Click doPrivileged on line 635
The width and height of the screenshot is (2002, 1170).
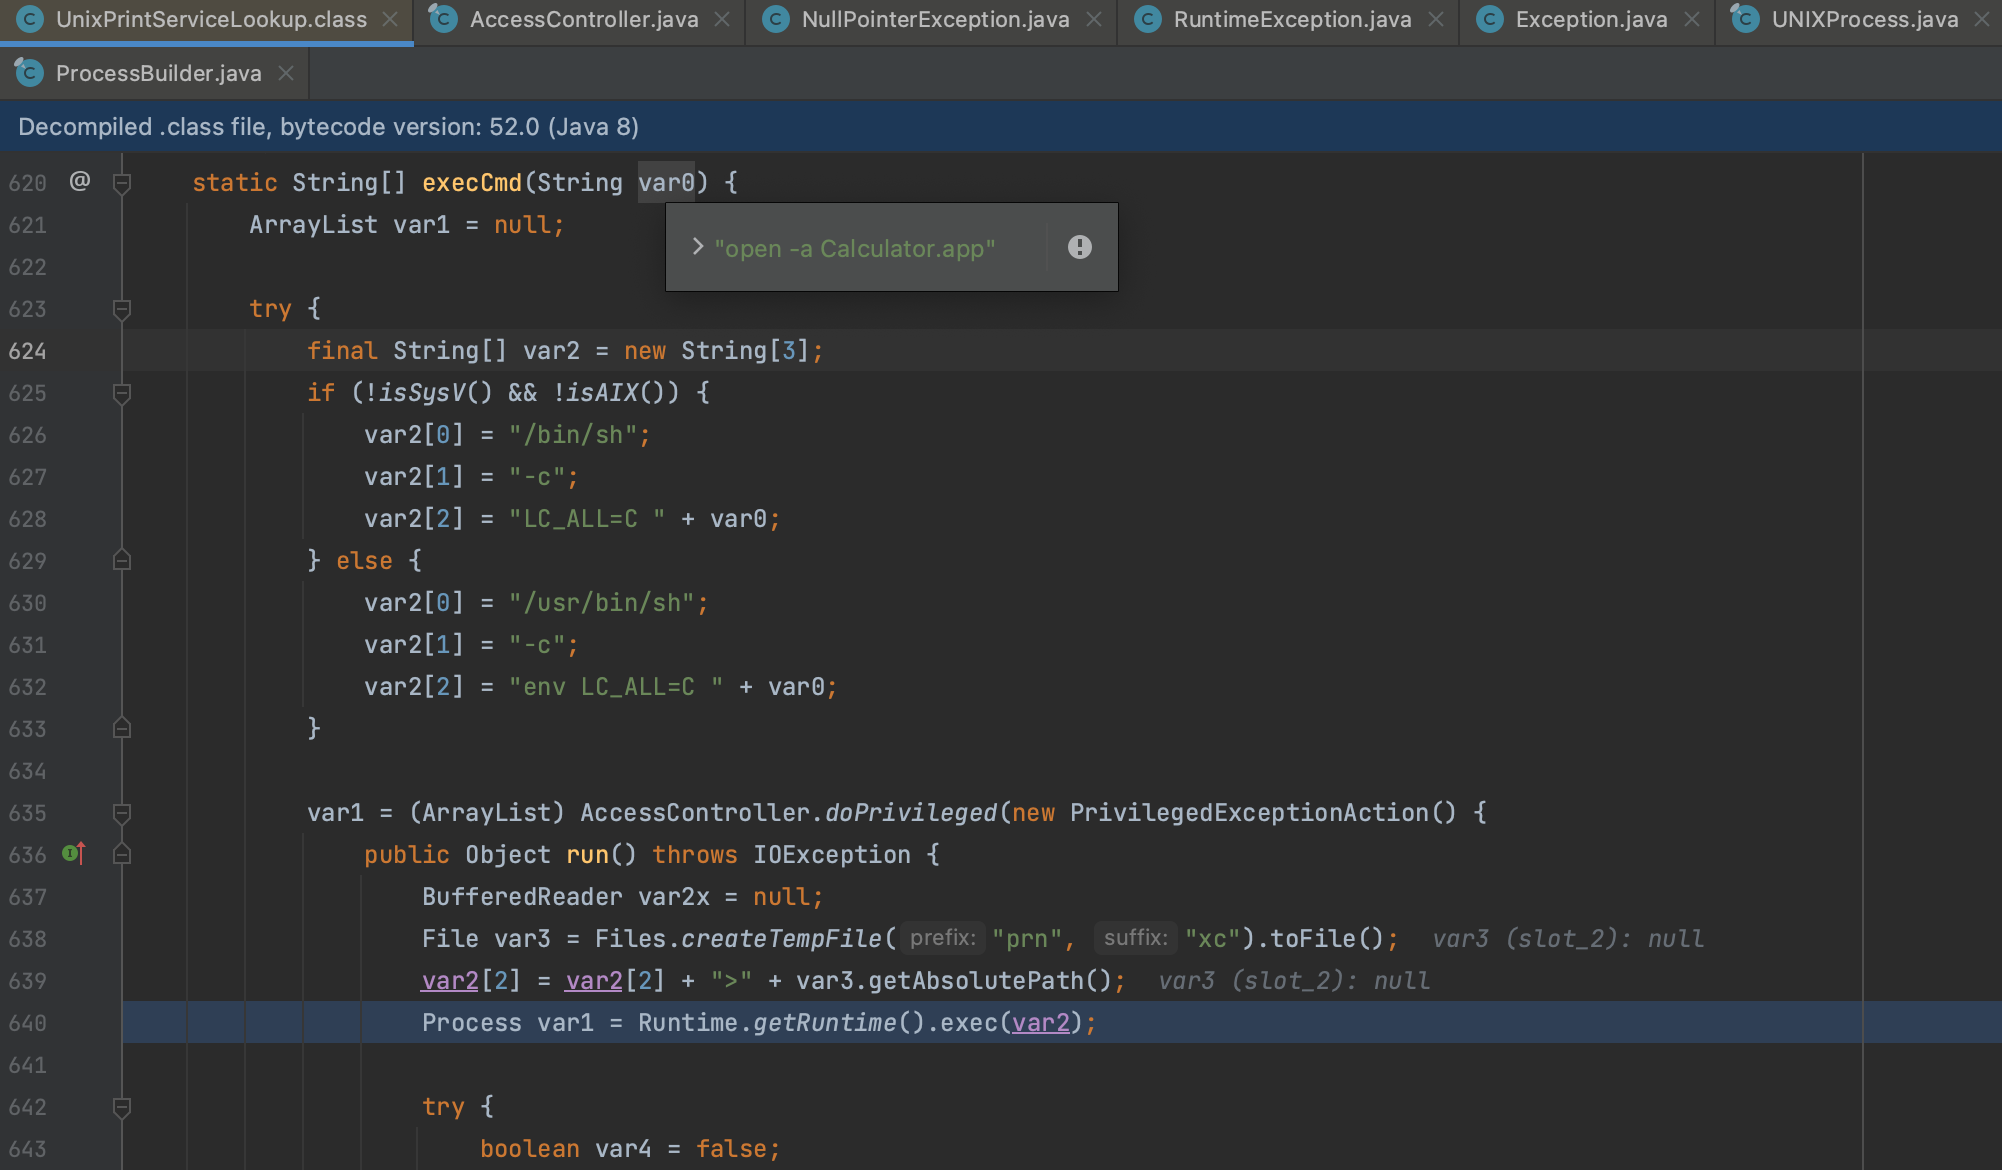click(911, 813)
